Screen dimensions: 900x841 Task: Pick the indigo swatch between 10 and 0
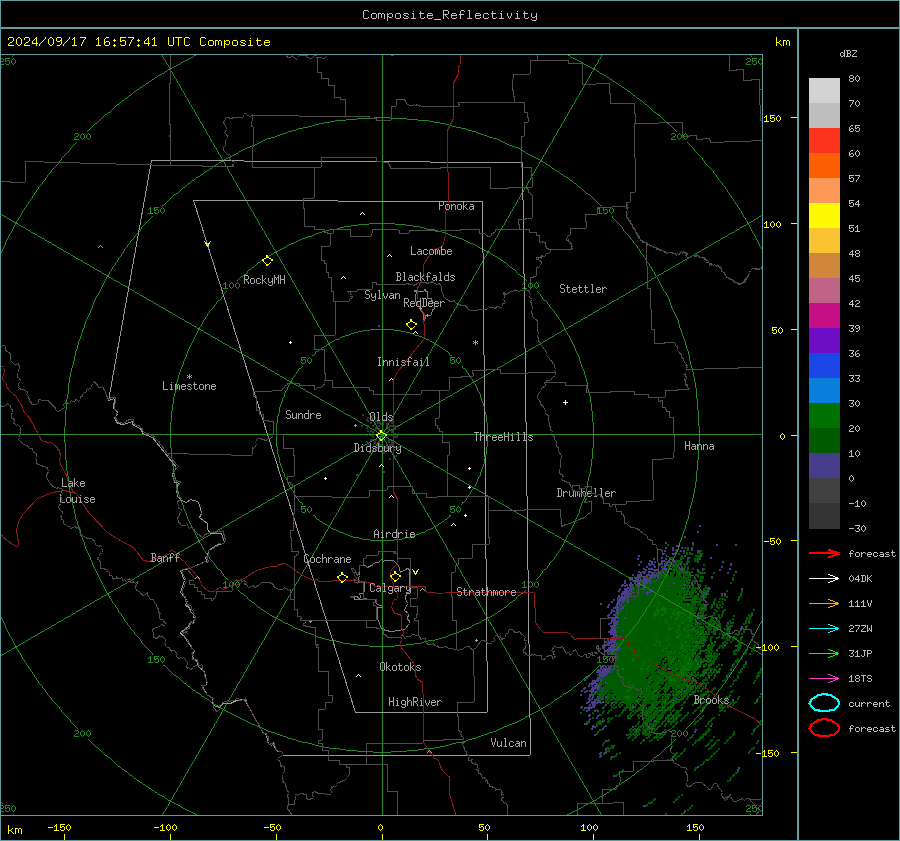(x=824, y=466)
